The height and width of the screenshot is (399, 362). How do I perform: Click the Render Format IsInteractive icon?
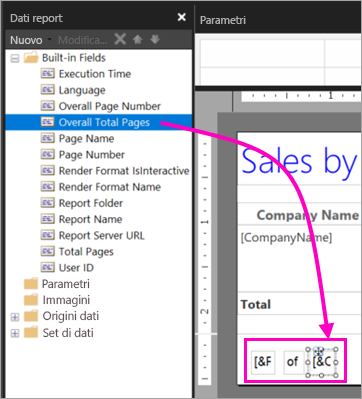point(47,170)
